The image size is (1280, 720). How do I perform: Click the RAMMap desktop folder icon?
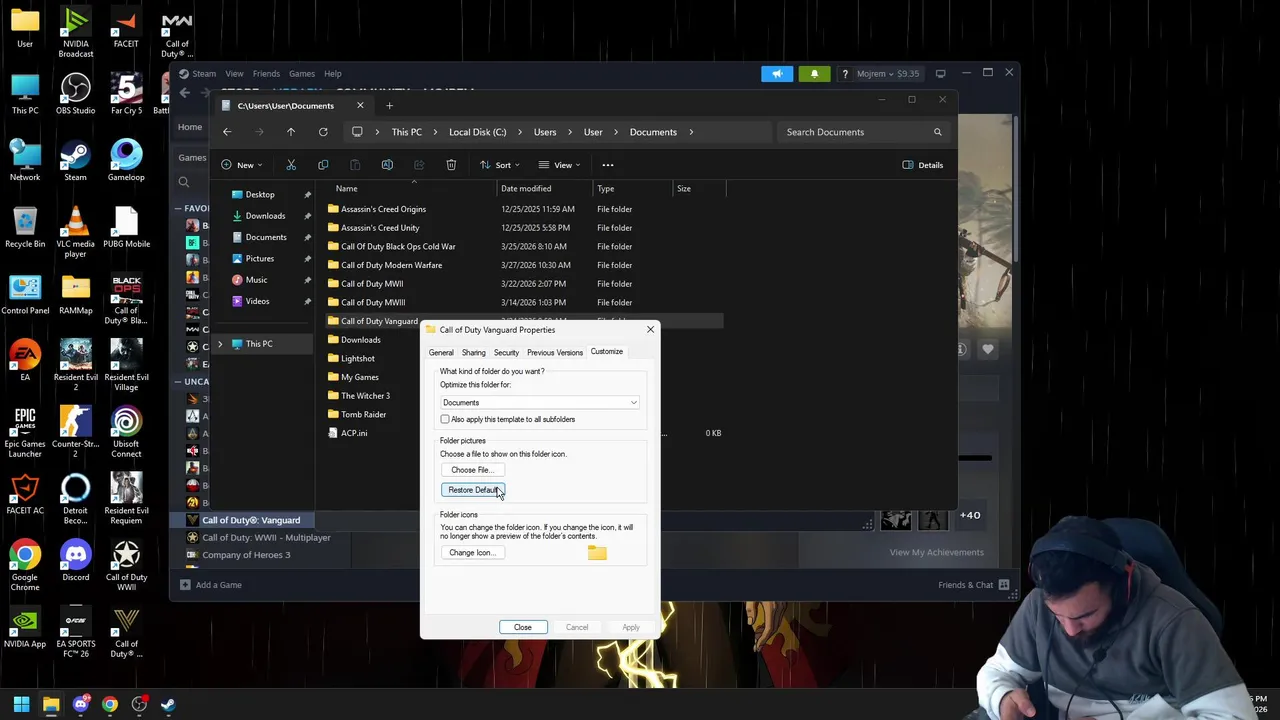pyautogui.click(x=75, y=294)
